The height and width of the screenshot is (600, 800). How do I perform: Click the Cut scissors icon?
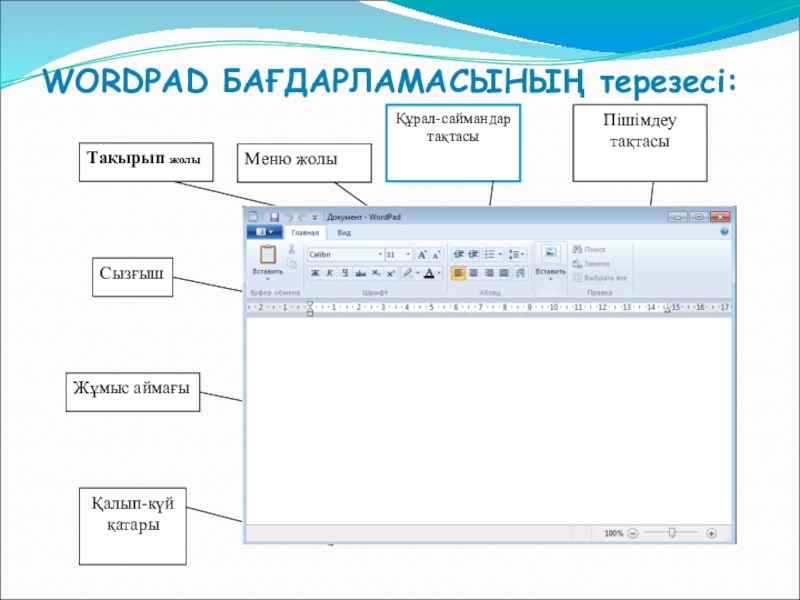tap(291, 249)
